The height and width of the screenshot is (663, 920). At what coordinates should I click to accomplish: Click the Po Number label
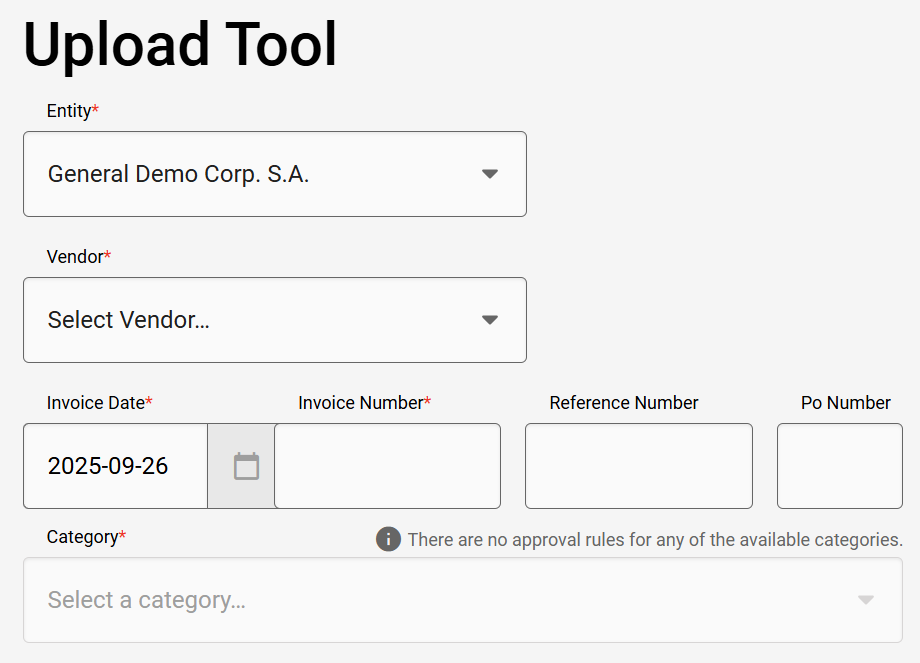(x=845, y=403)
